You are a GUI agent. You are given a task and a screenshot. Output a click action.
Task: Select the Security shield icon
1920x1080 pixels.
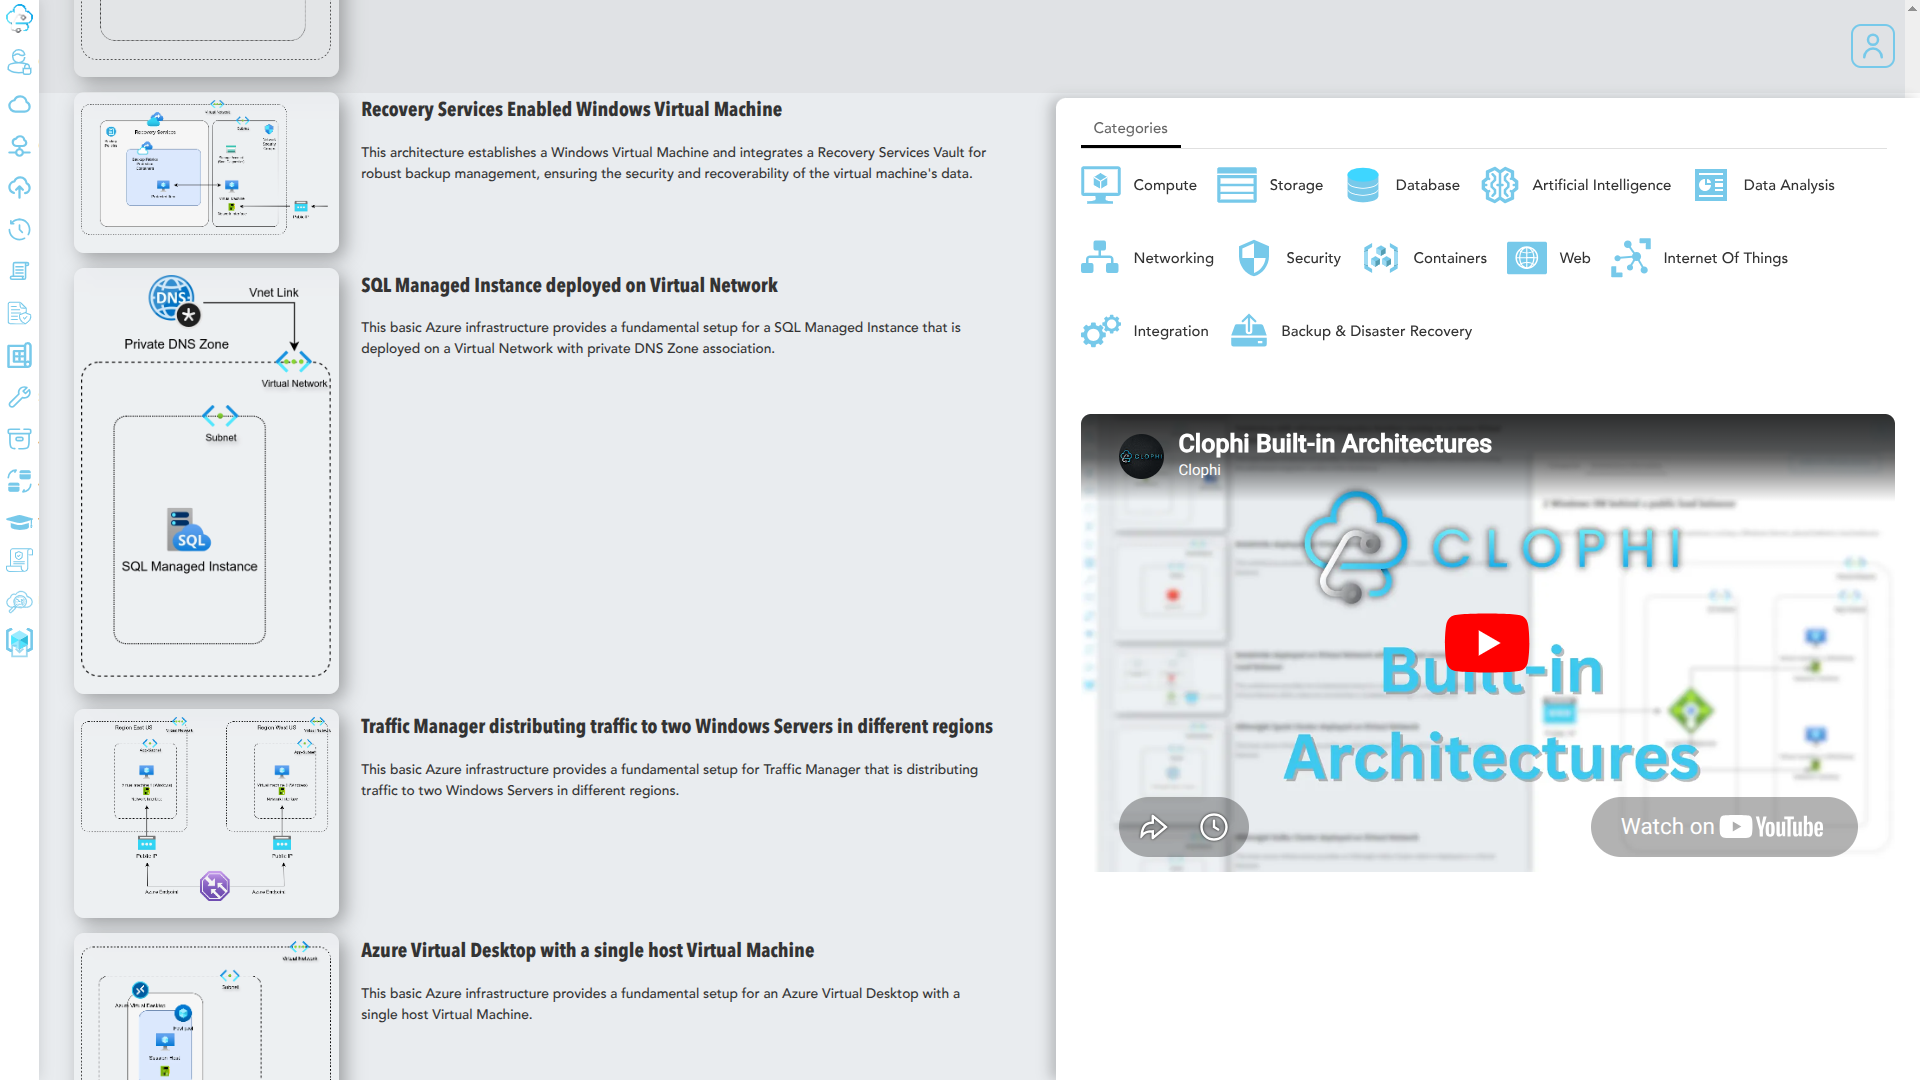point(1253,258)
